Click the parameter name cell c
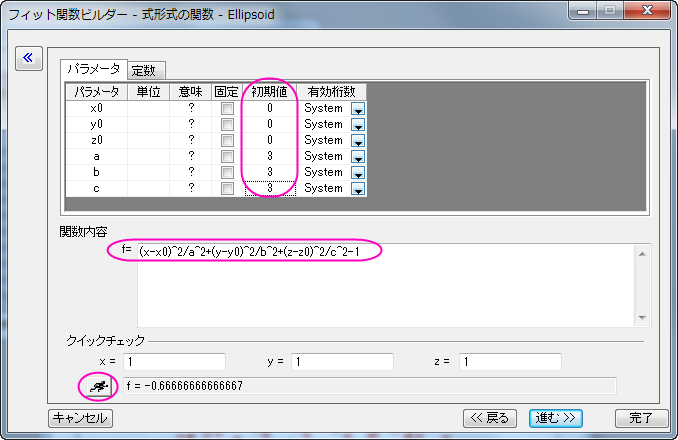The width and height of the screenshot is (678, 440). [x=96, y=188]
